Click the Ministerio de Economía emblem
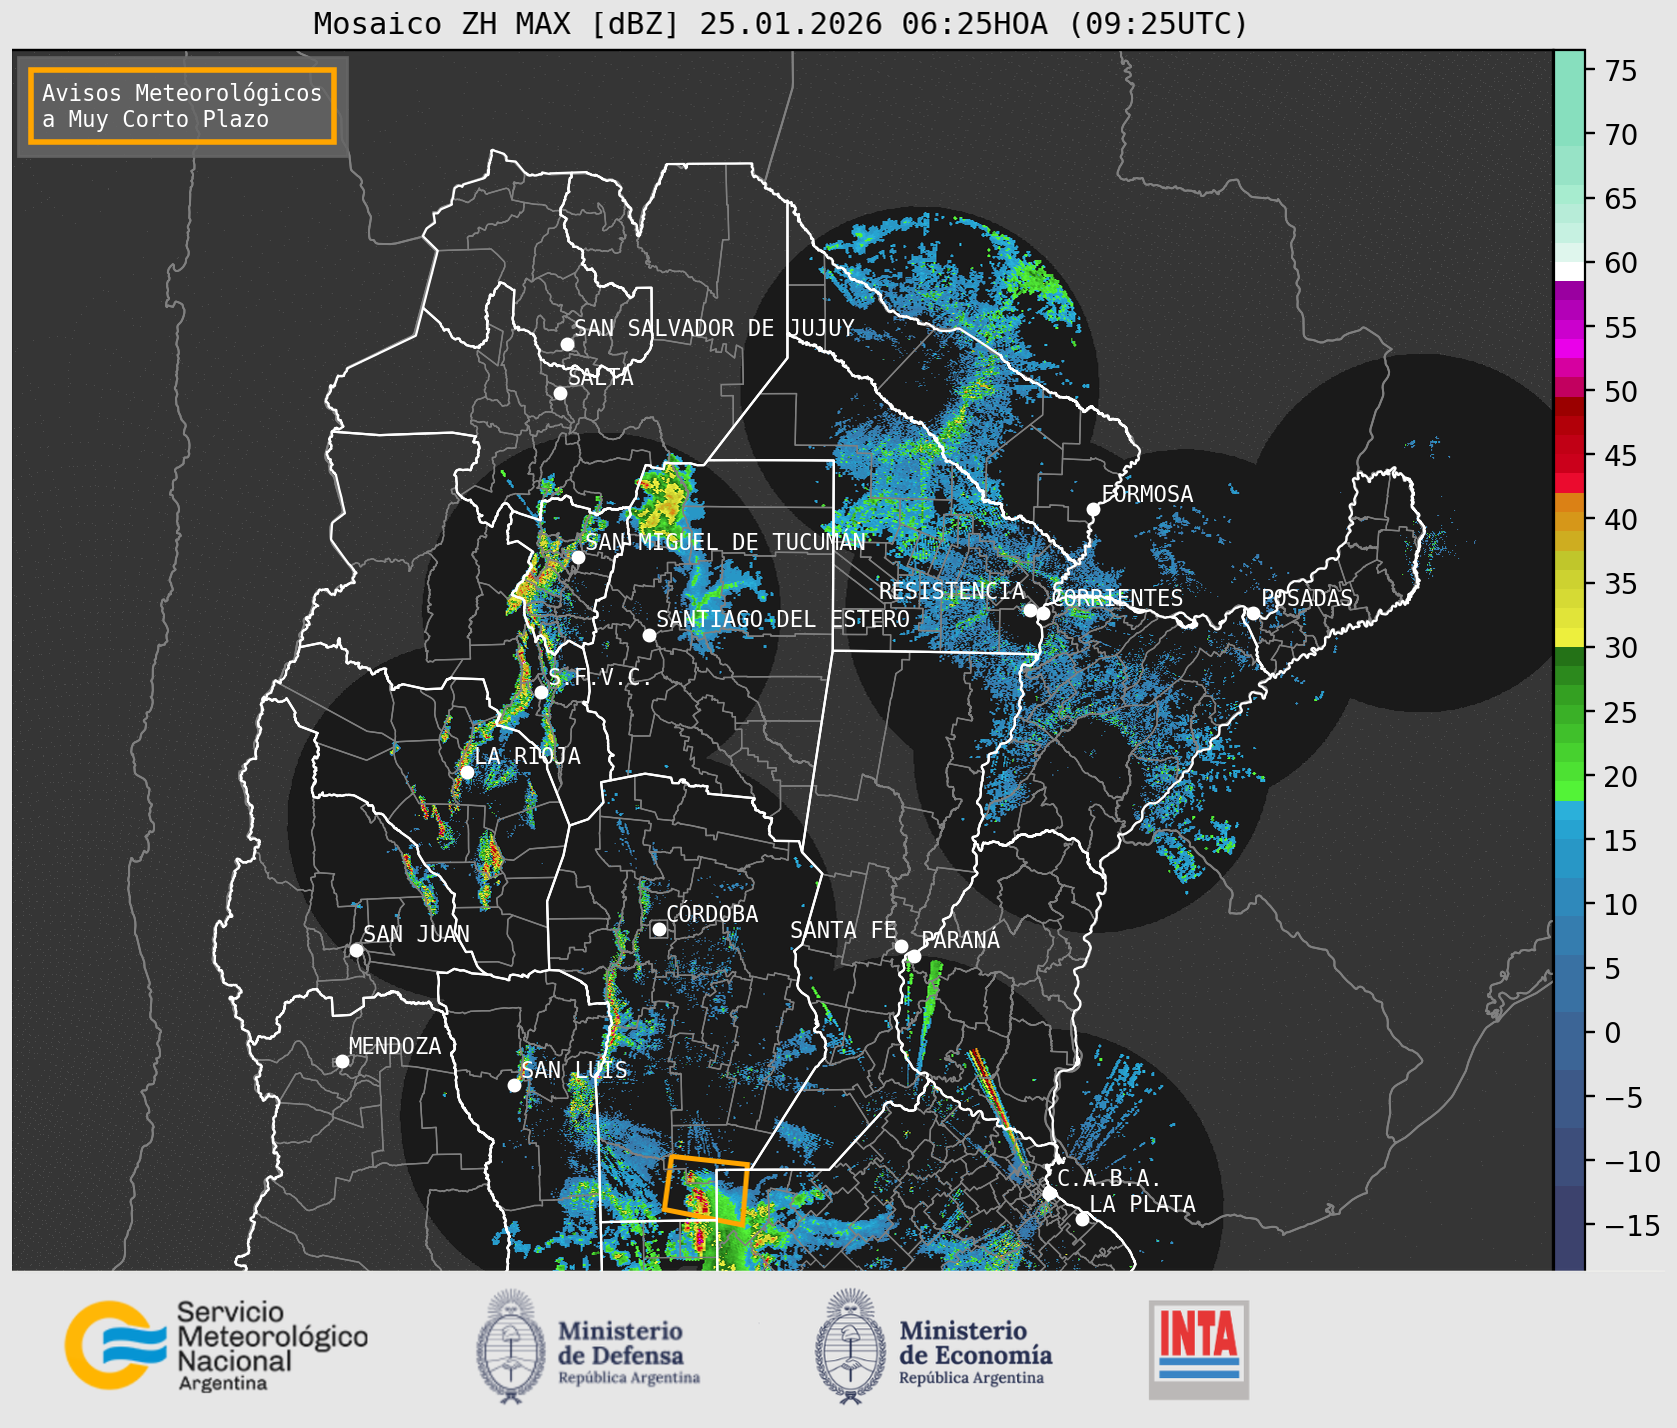This screenshot has width=1677, height=1428. click(x=852, y=1346)
